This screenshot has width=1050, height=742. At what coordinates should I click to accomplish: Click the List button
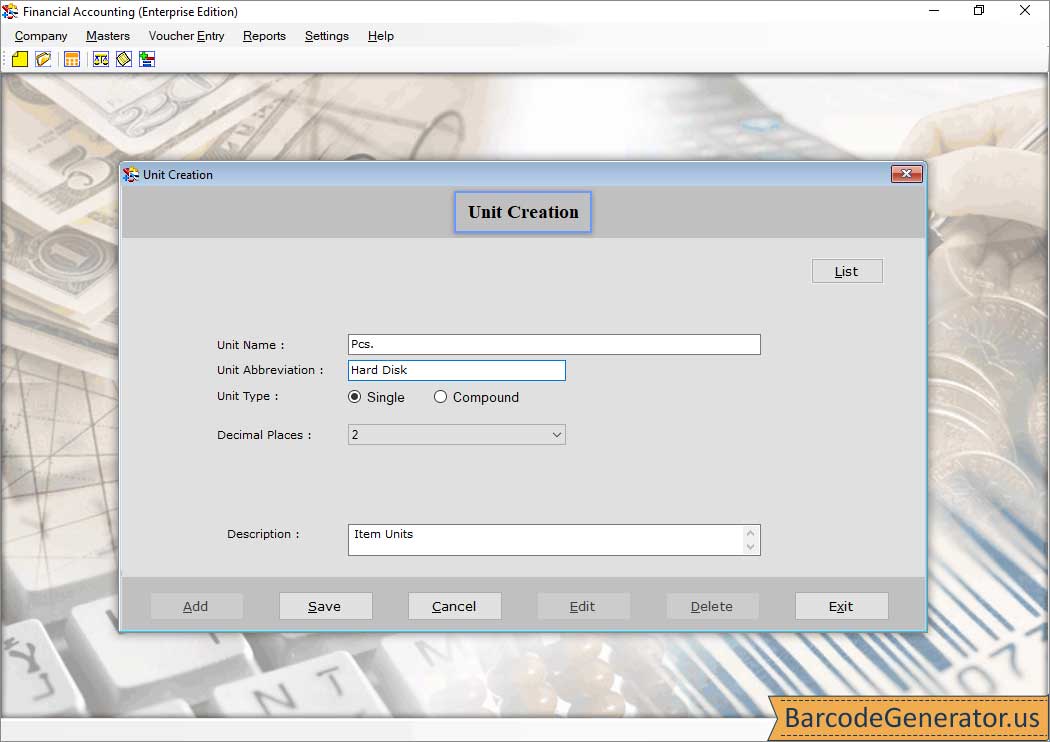847,271
